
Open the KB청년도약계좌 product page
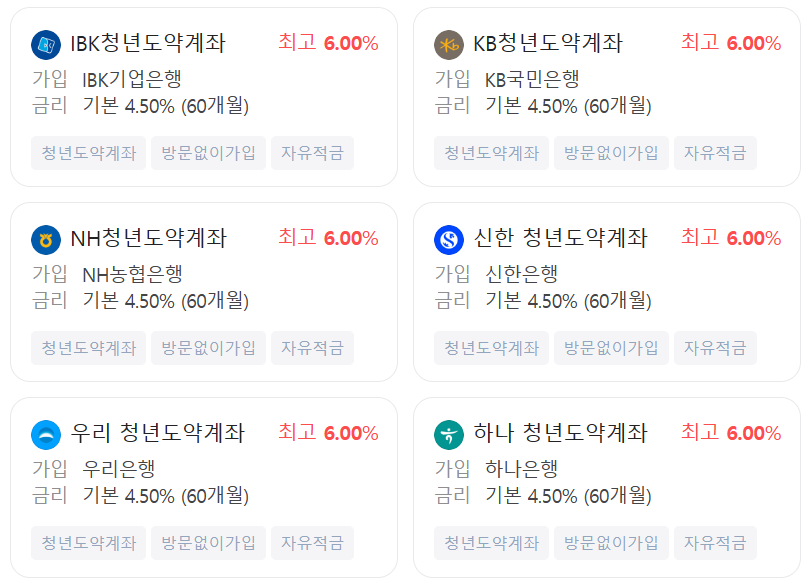(x=550, y=42)
